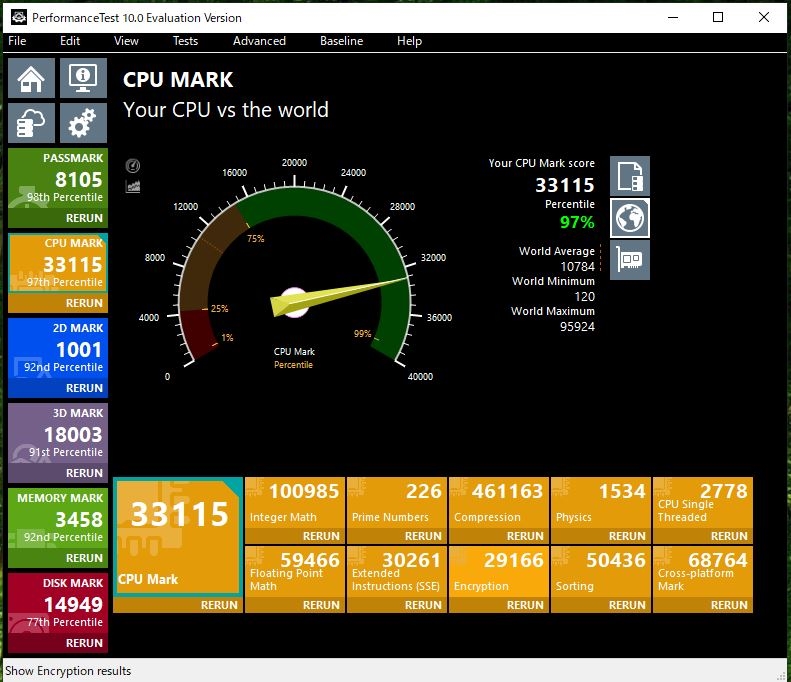Click the World Average 10784 value

point(578,266)
